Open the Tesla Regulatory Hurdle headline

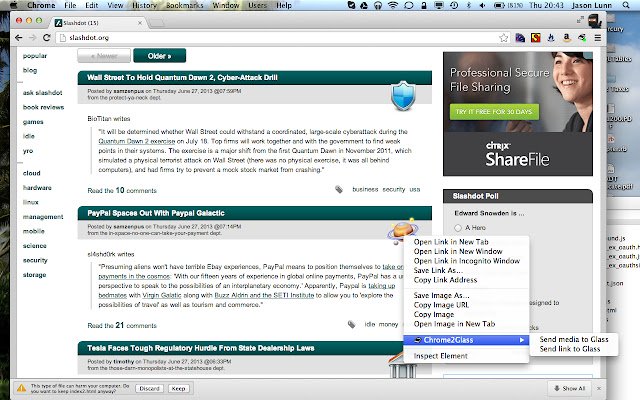pyautogui.click(x=200, y=348)
